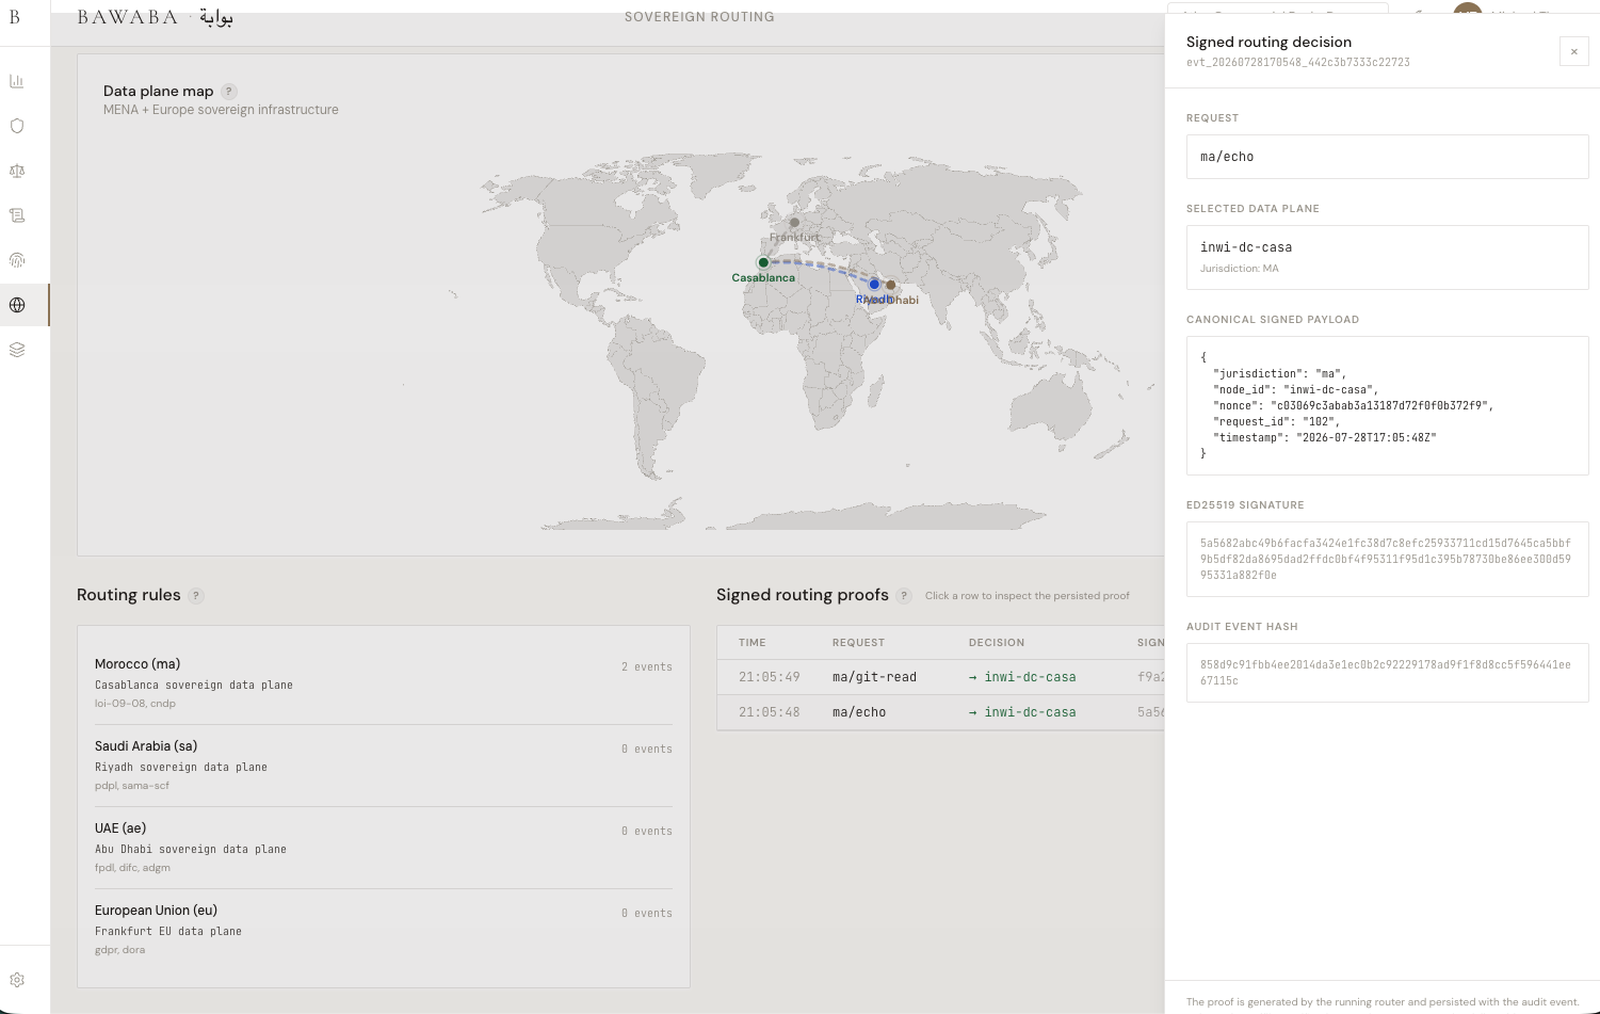Image resolution: width=1600 pixels, height=1014 pixels.
Task: Open the UAE (ae) routing rule
Action: click(x=383, y=847)
